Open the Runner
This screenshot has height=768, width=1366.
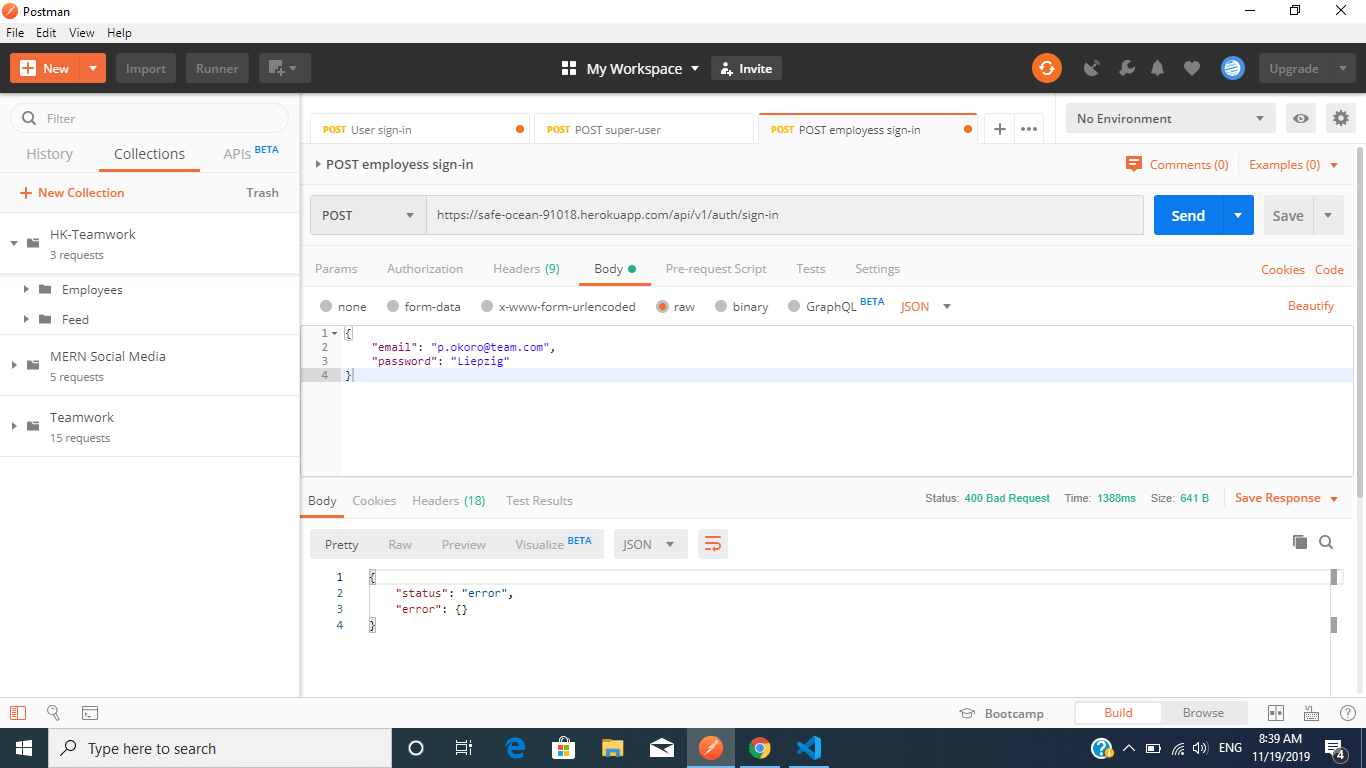pyautogui.click(x=217, y=68)
